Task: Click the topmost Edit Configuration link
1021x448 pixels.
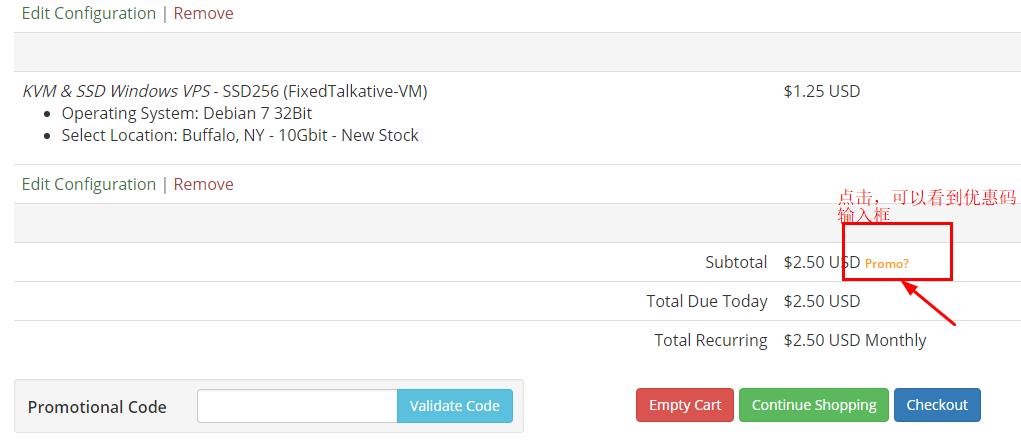Action: click(x=89, y=13)
